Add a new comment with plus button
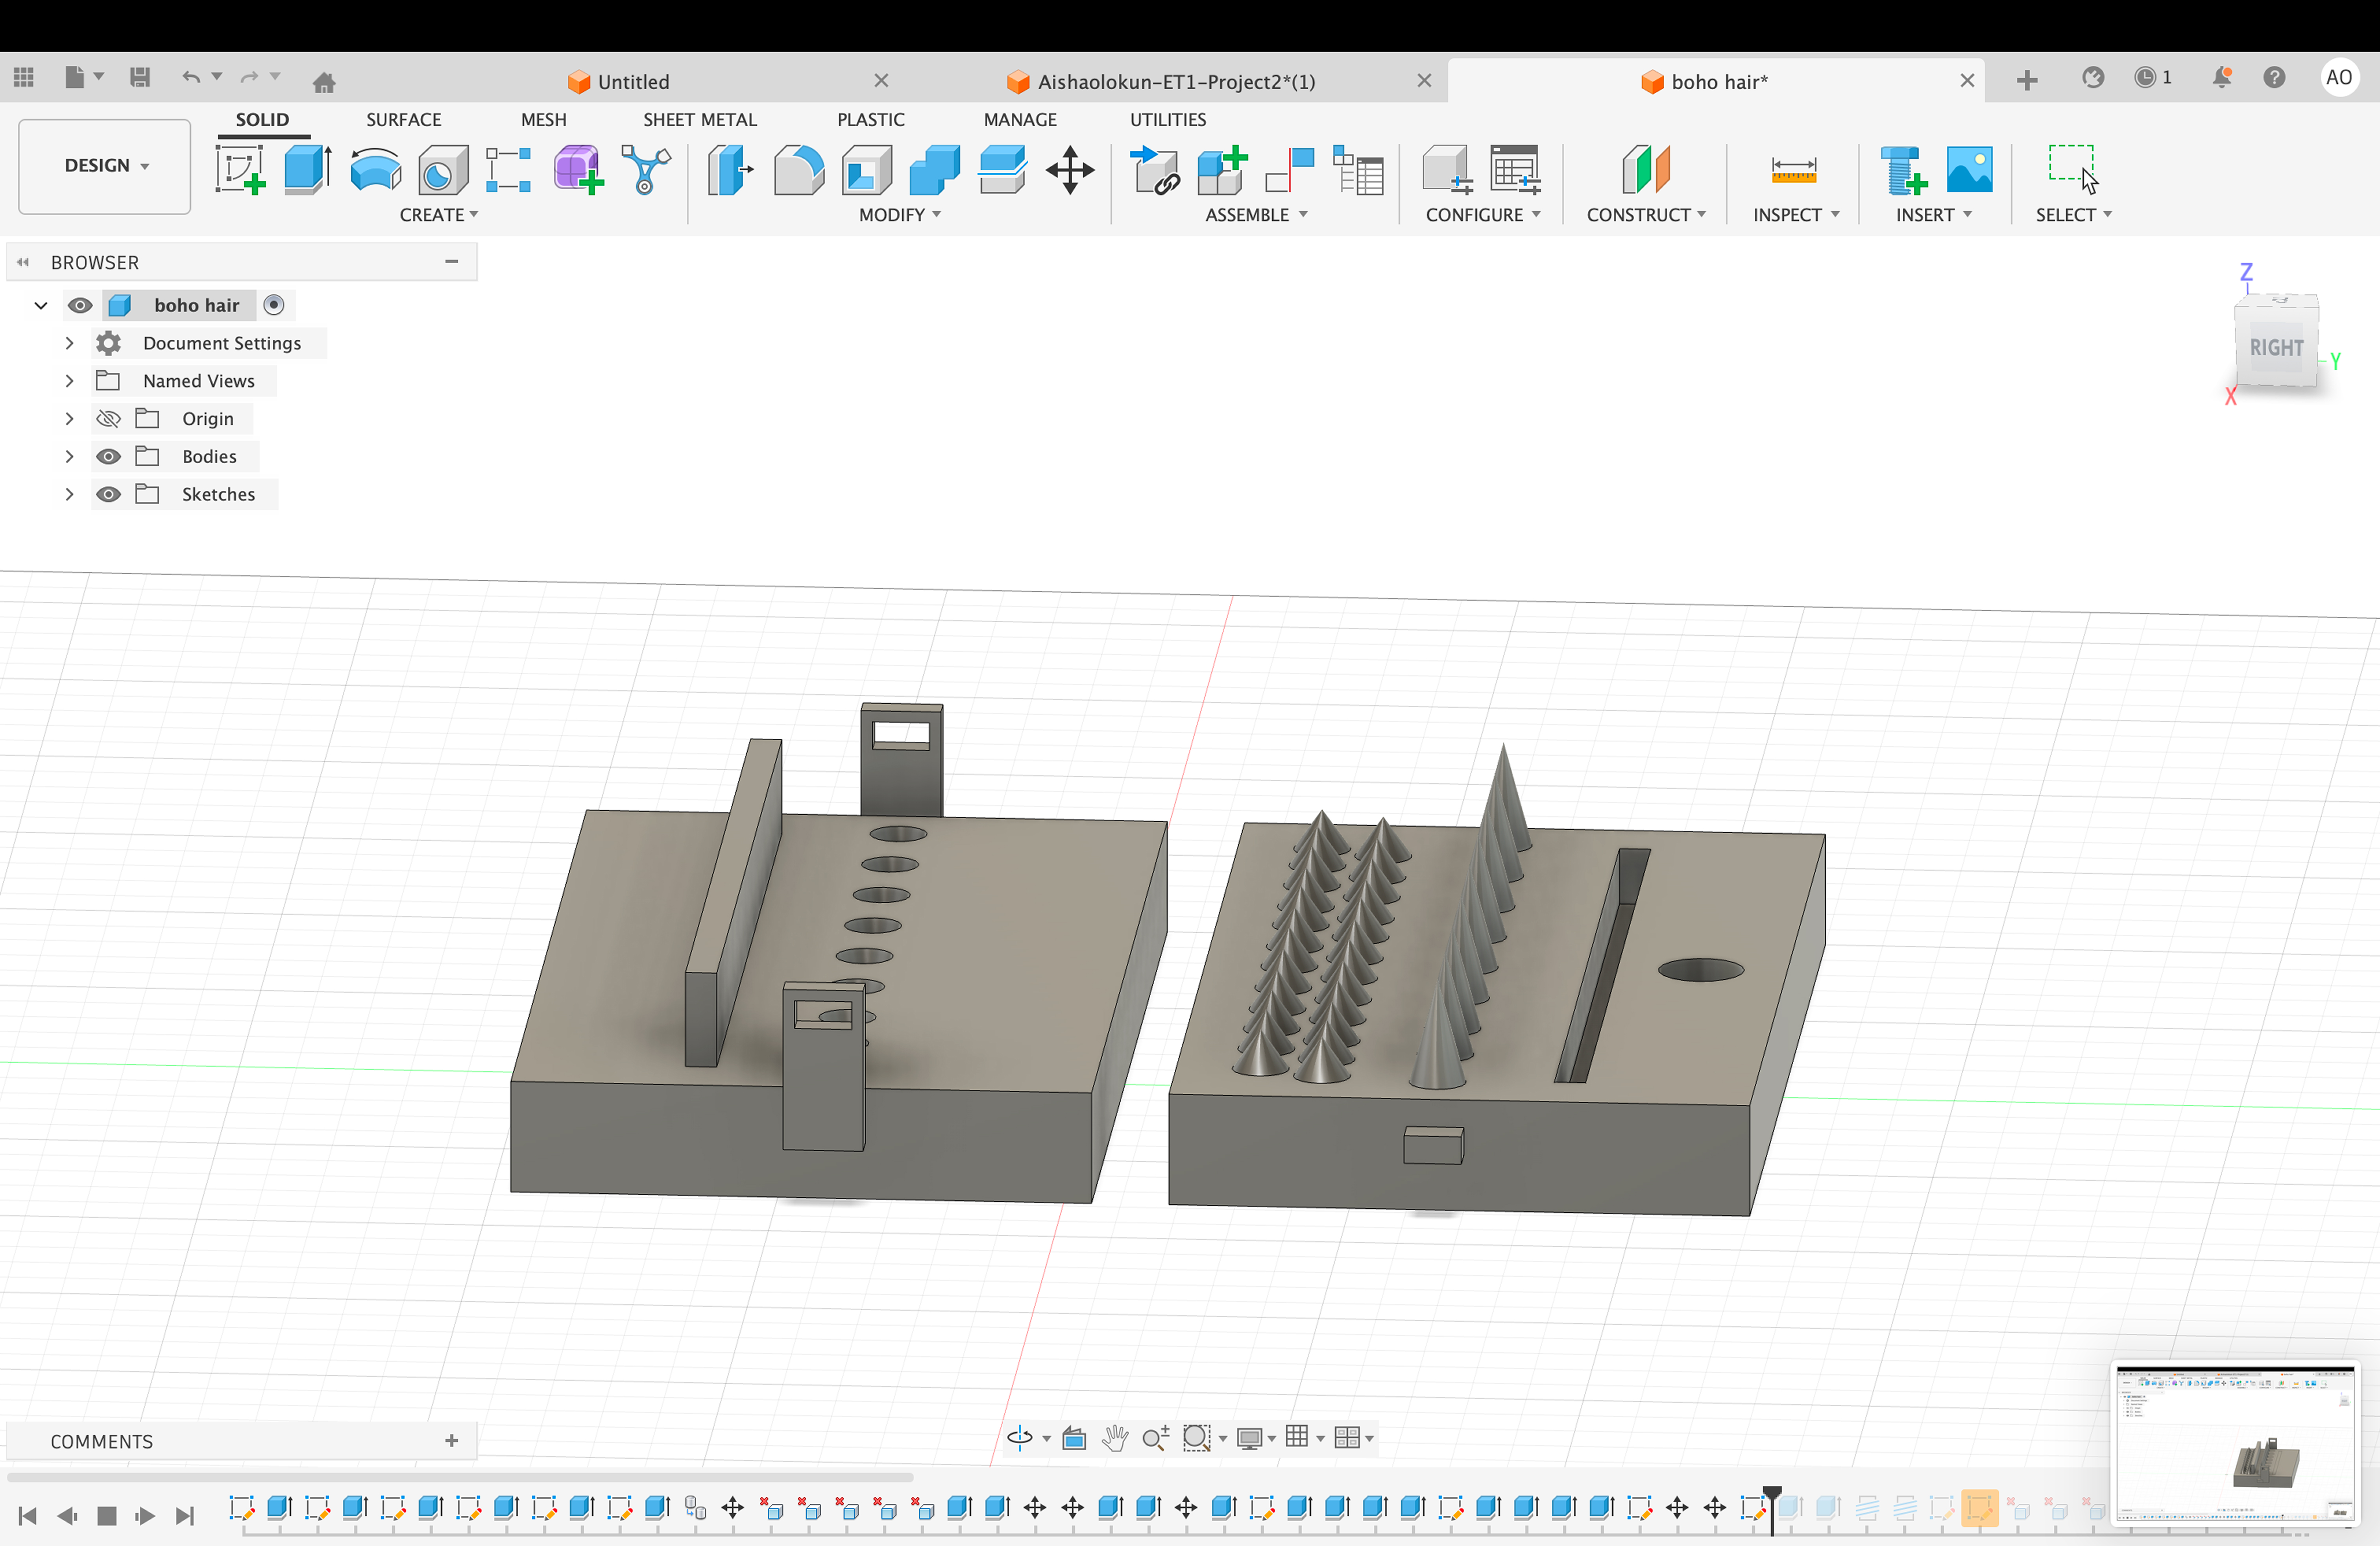 pyautogui.click(x=452, y=1441)
